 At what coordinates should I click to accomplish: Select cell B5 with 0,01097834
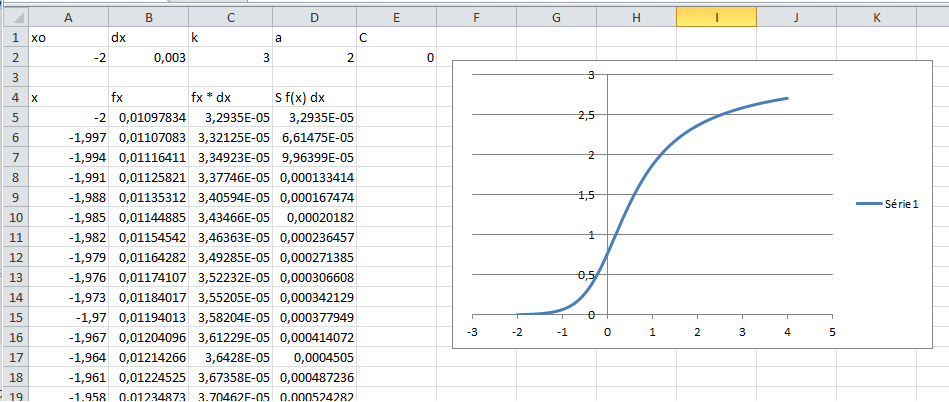148,117
